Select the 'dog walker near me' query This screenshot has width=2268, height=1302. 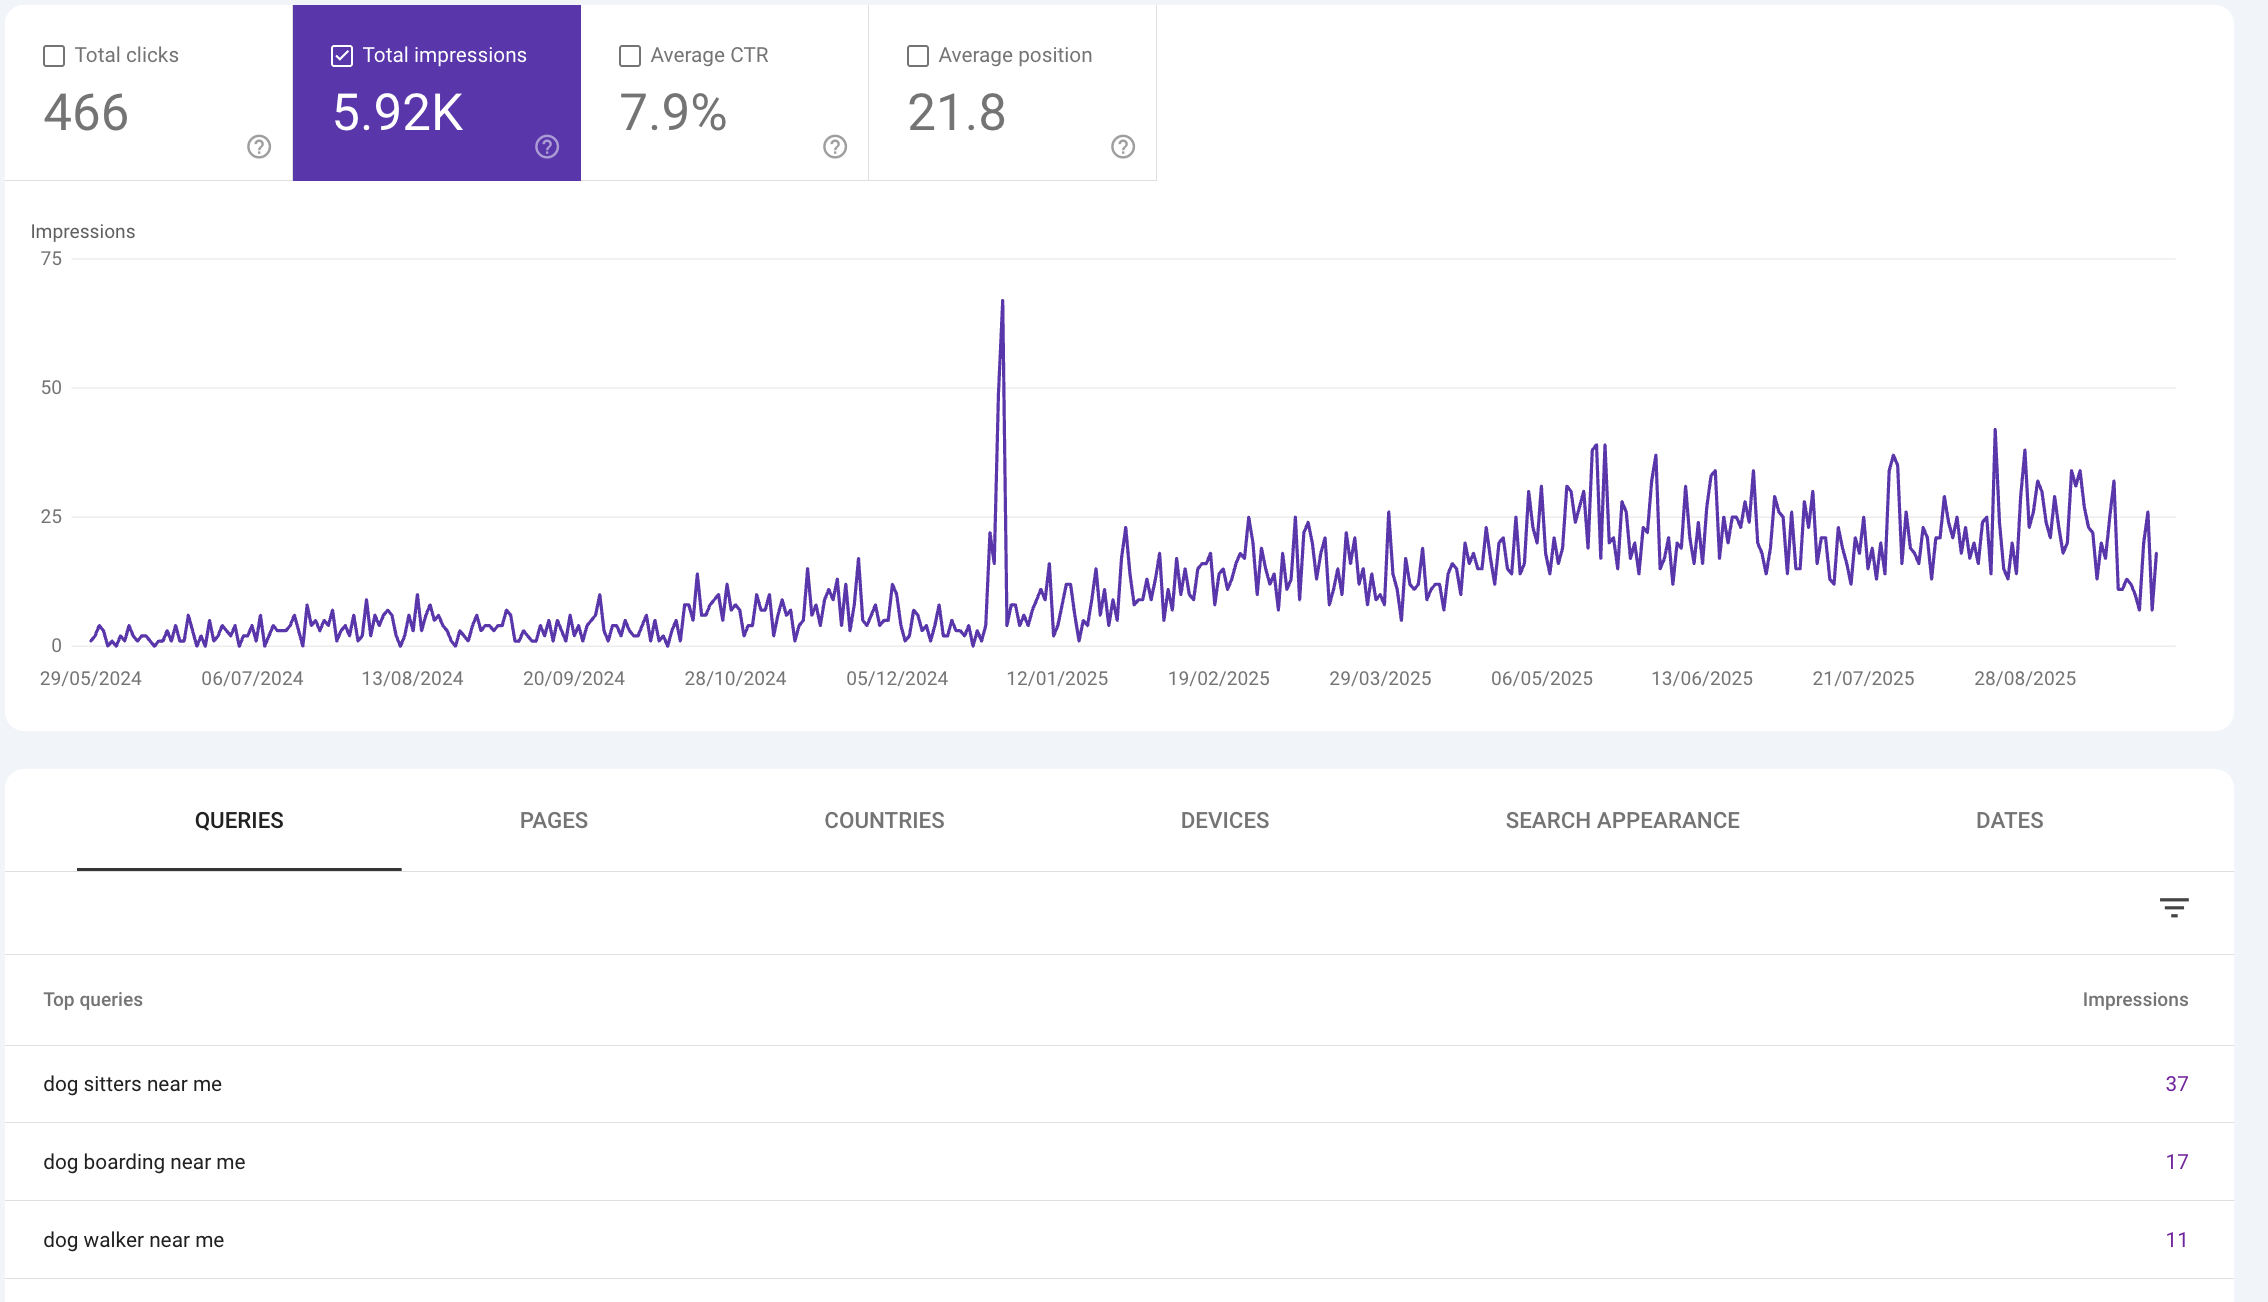pyautogui.click(x=134, y=1240)
